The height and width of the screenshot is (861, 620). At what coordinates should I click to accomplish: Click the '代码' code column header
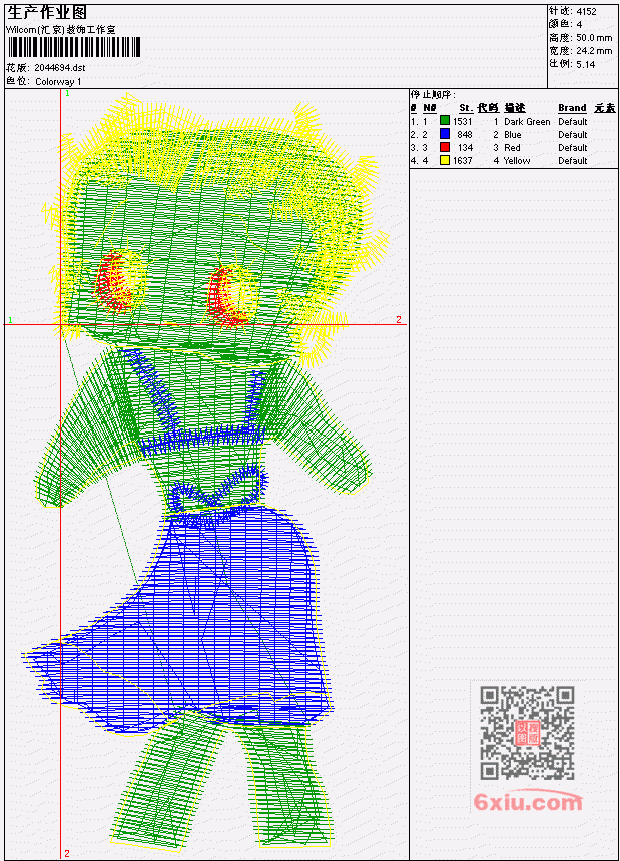[x=488, y=108]
